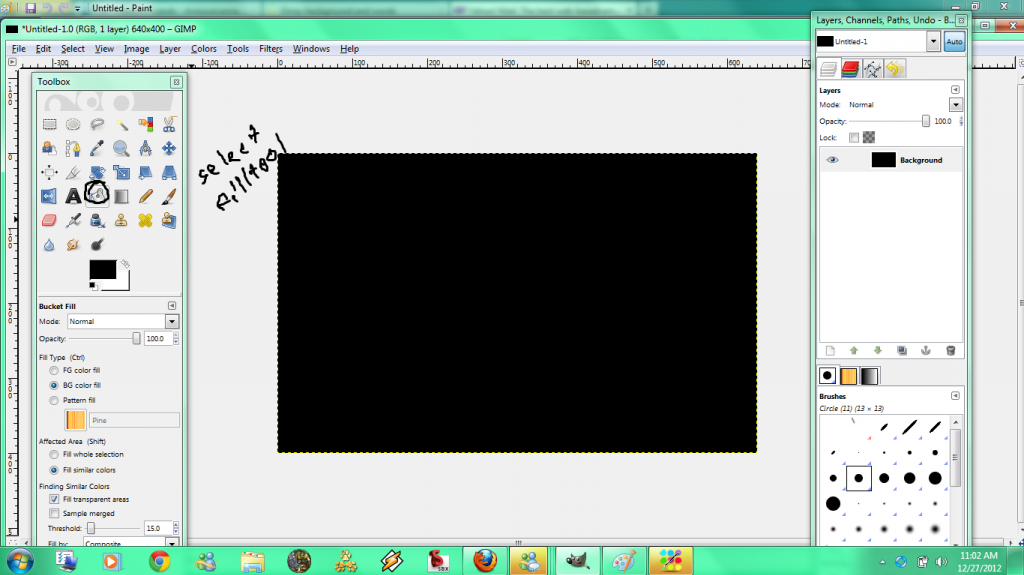Toggle the Lock pixels checkbox in Layers
Screen dimensions: 1024x575
coord(854,137)
